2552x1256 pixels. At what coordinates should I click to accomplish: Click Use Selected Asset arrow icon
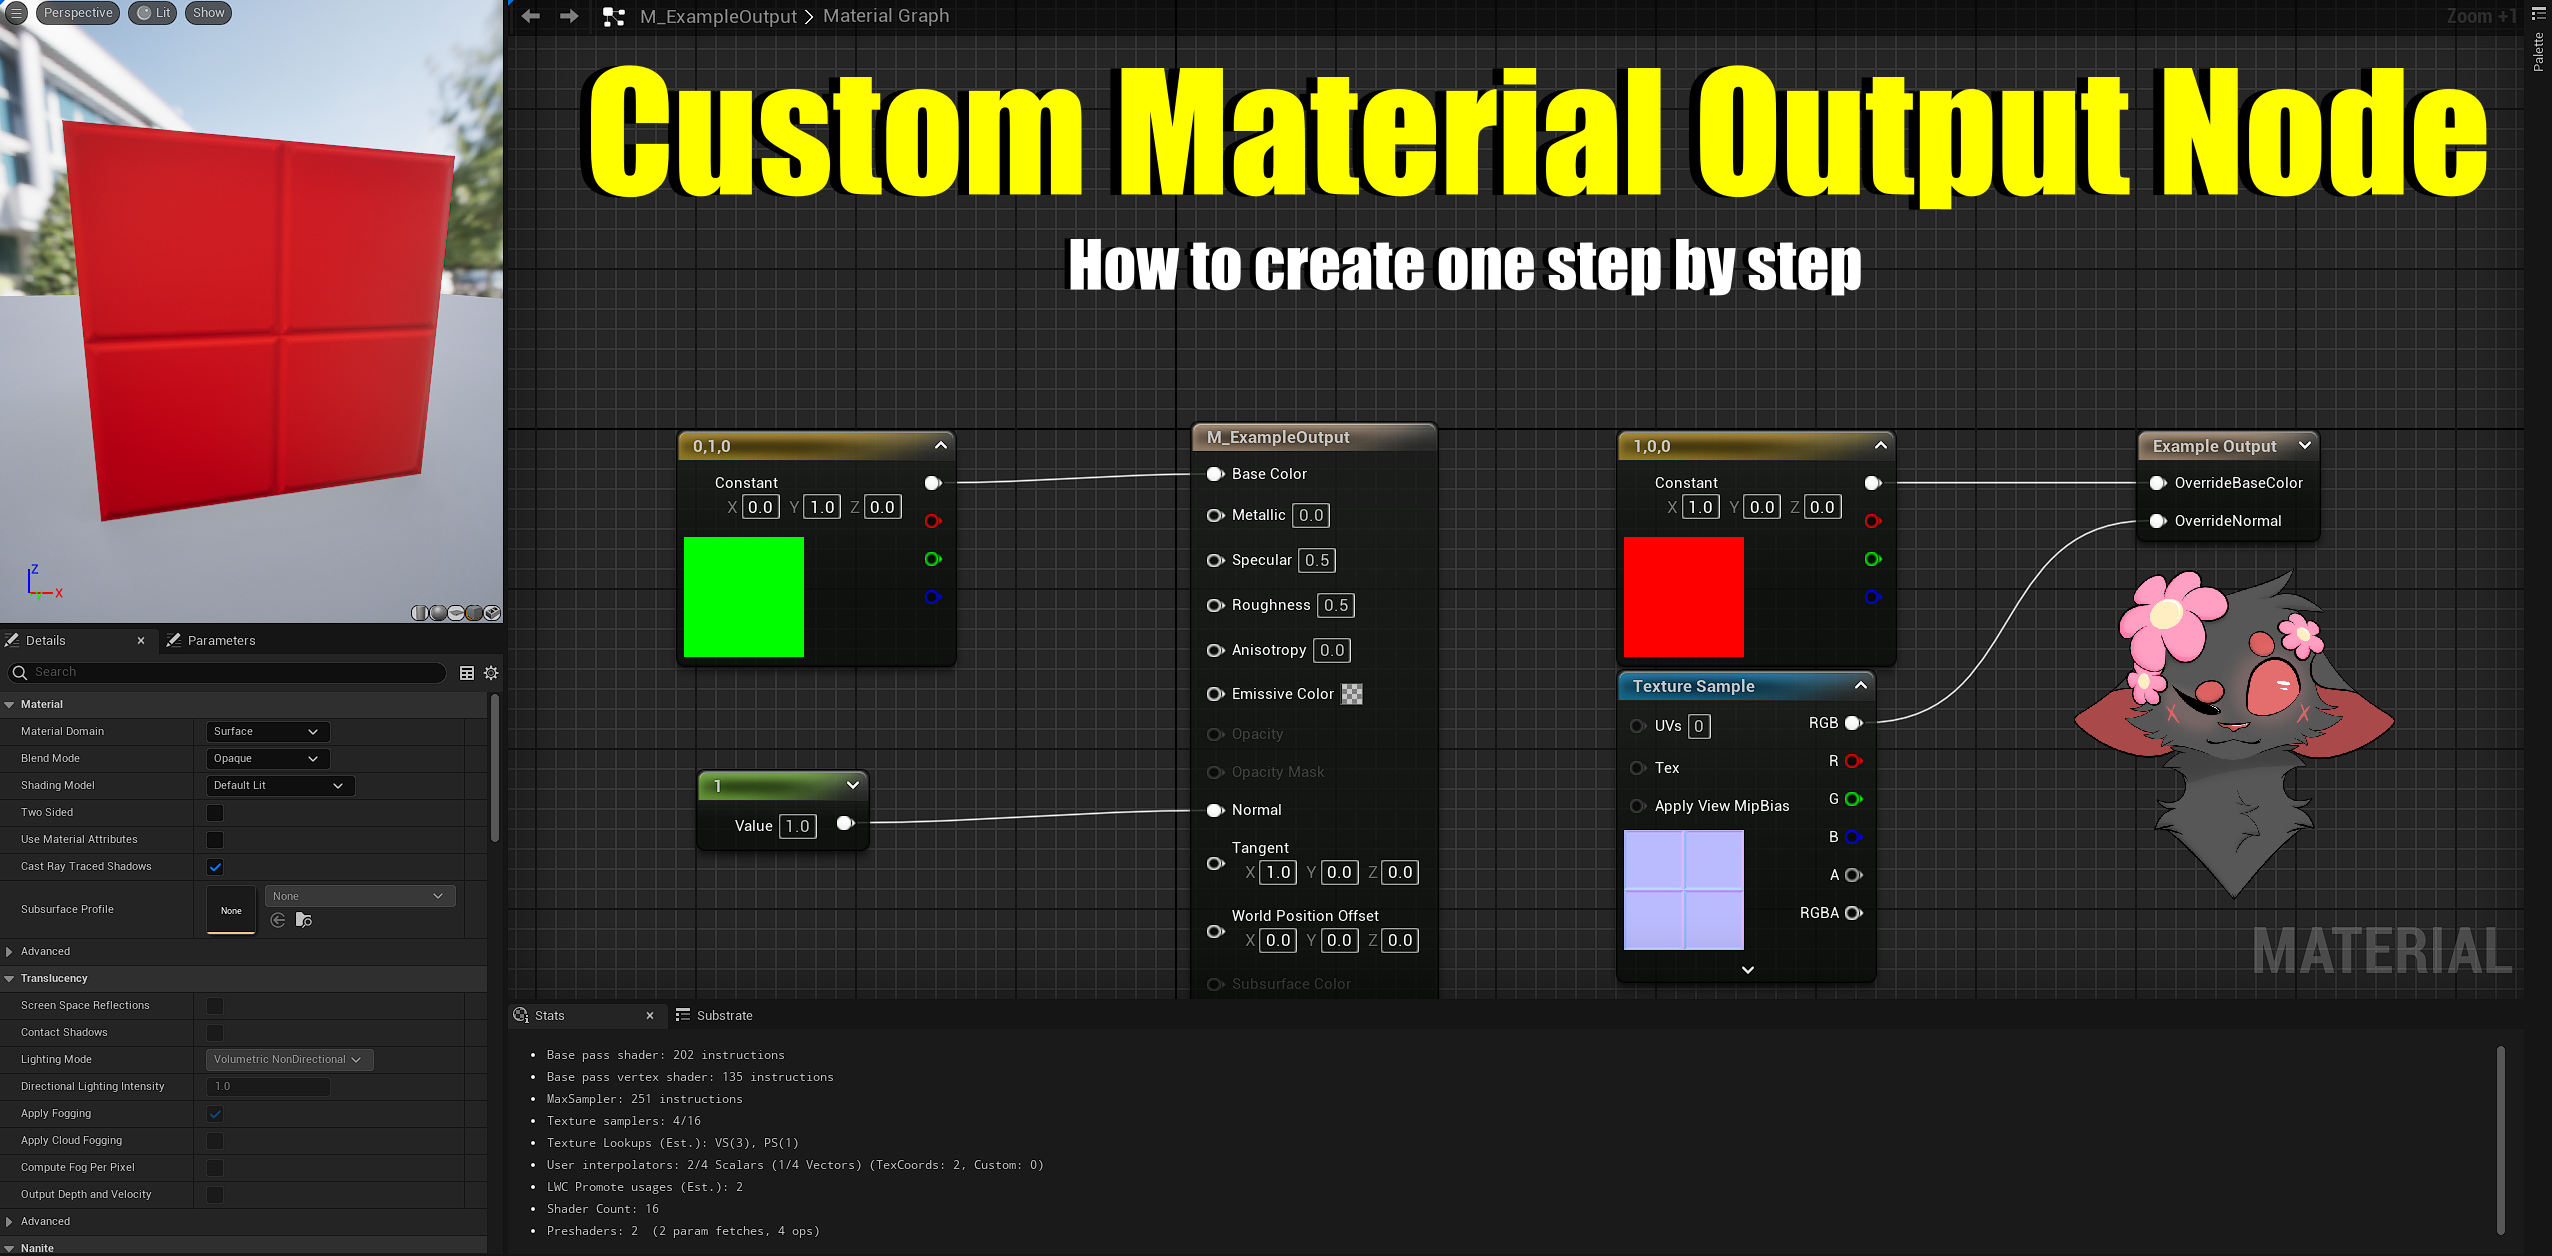click(x=278, y=920)
